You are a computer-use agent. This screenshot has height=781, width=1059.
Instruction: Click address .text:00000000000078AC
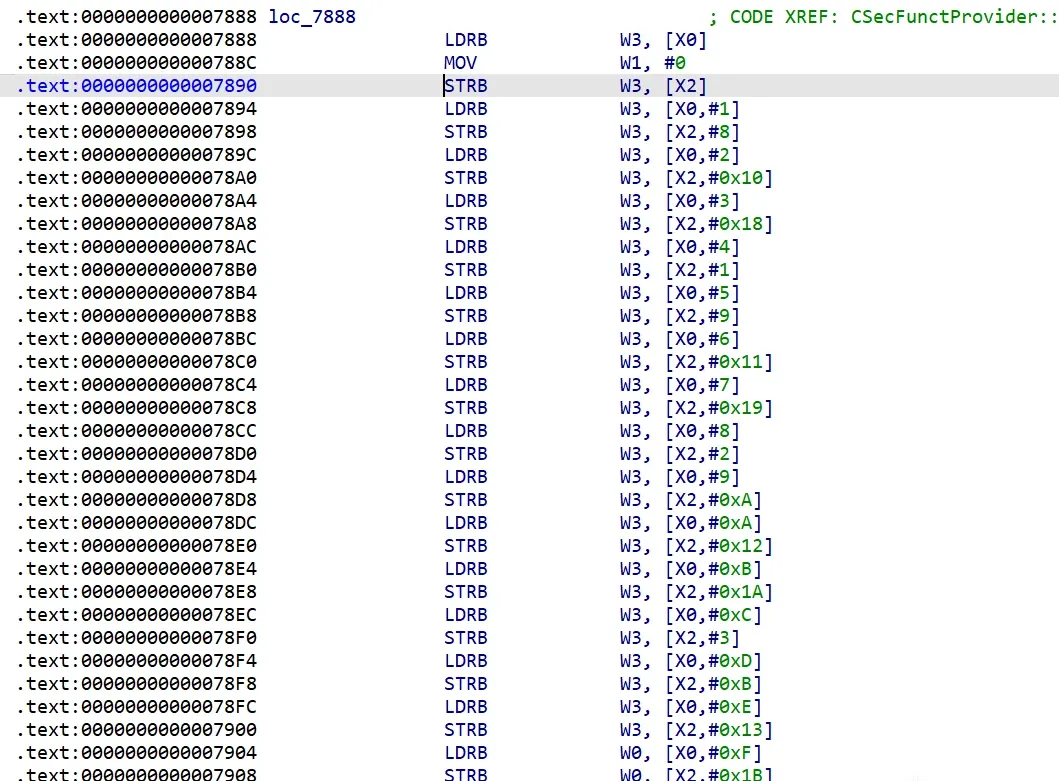click(x=136, y=247)
